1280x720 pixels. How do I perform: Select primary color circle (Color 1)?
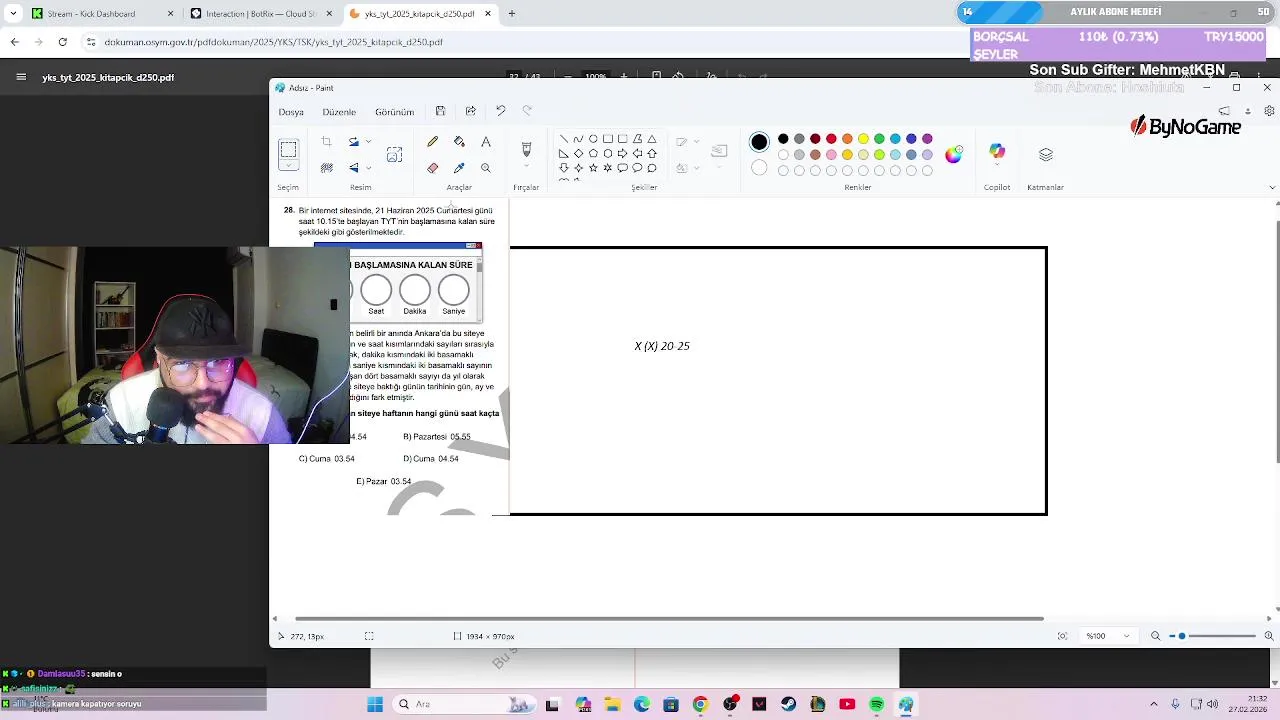pyautogui.click(x=759, y=142)
